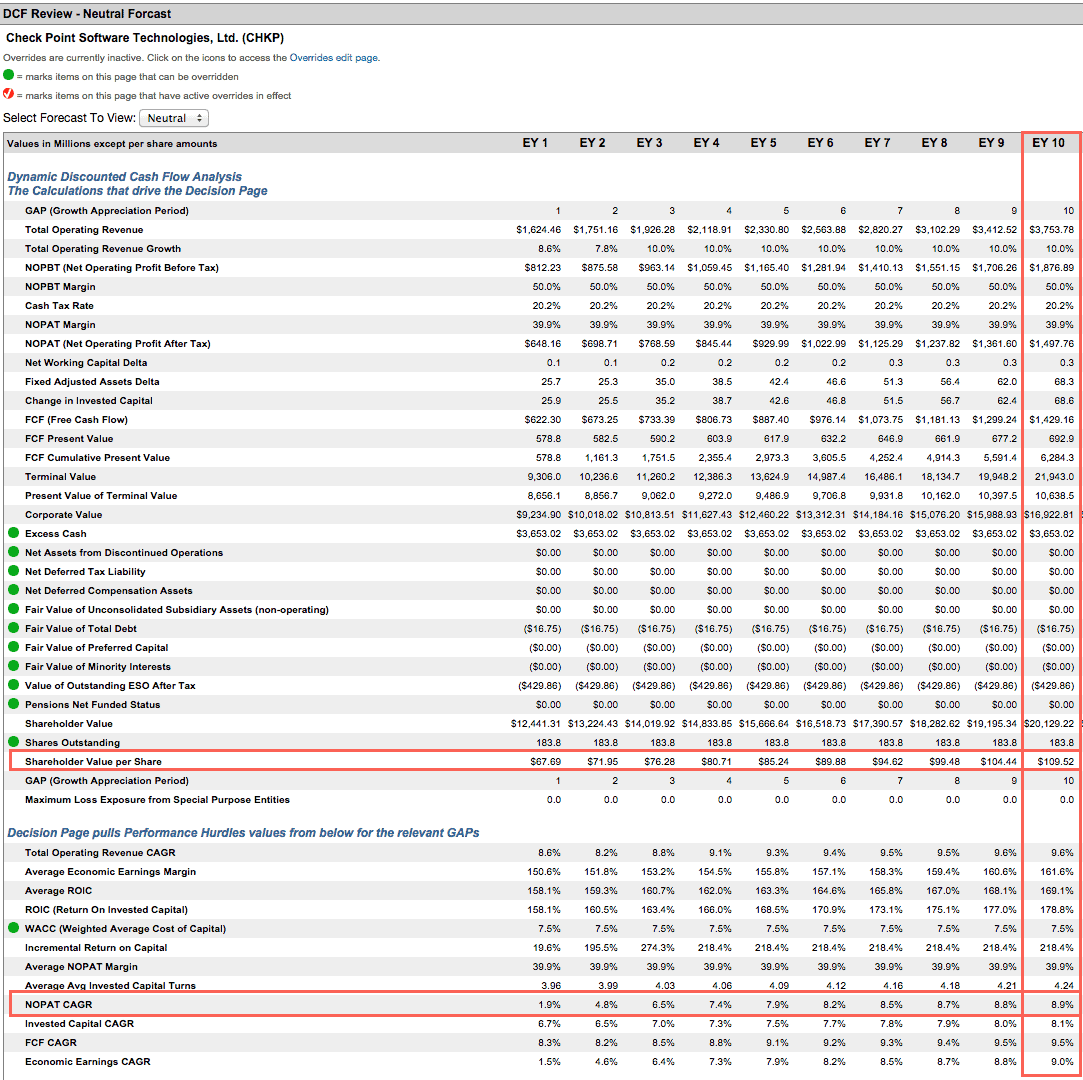Select the FCF Cumulative Present Value label

(97, 458)
